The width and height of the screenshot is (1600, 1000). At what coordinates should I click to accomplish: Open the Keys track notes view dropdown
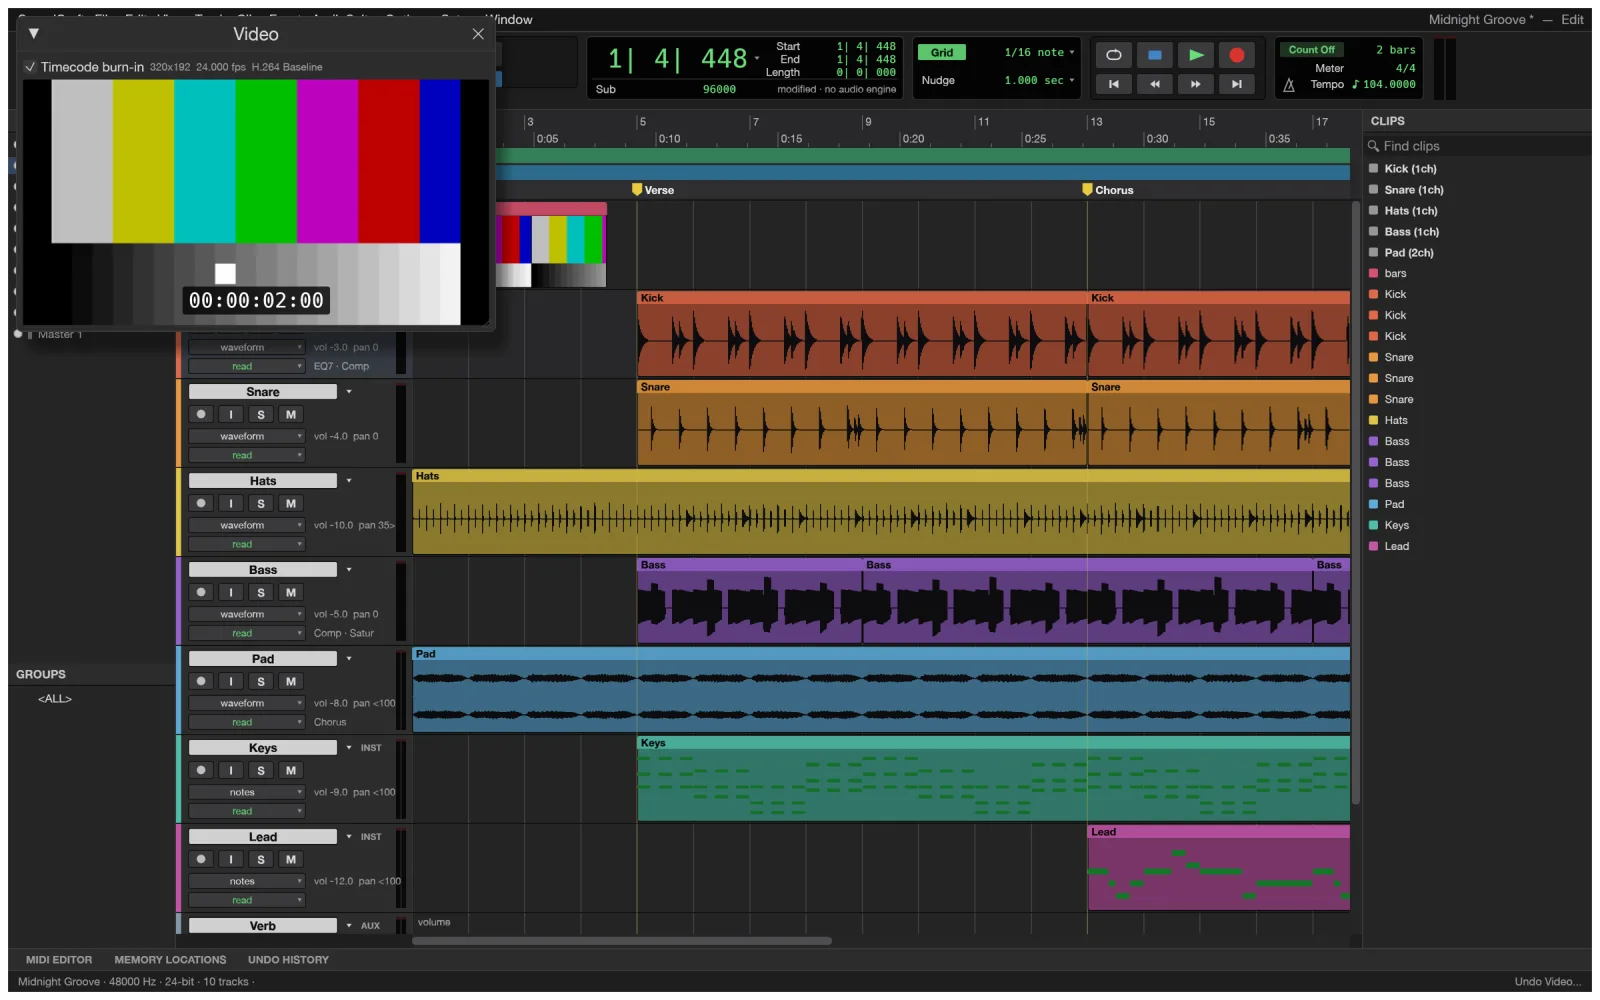pos(246,792)
